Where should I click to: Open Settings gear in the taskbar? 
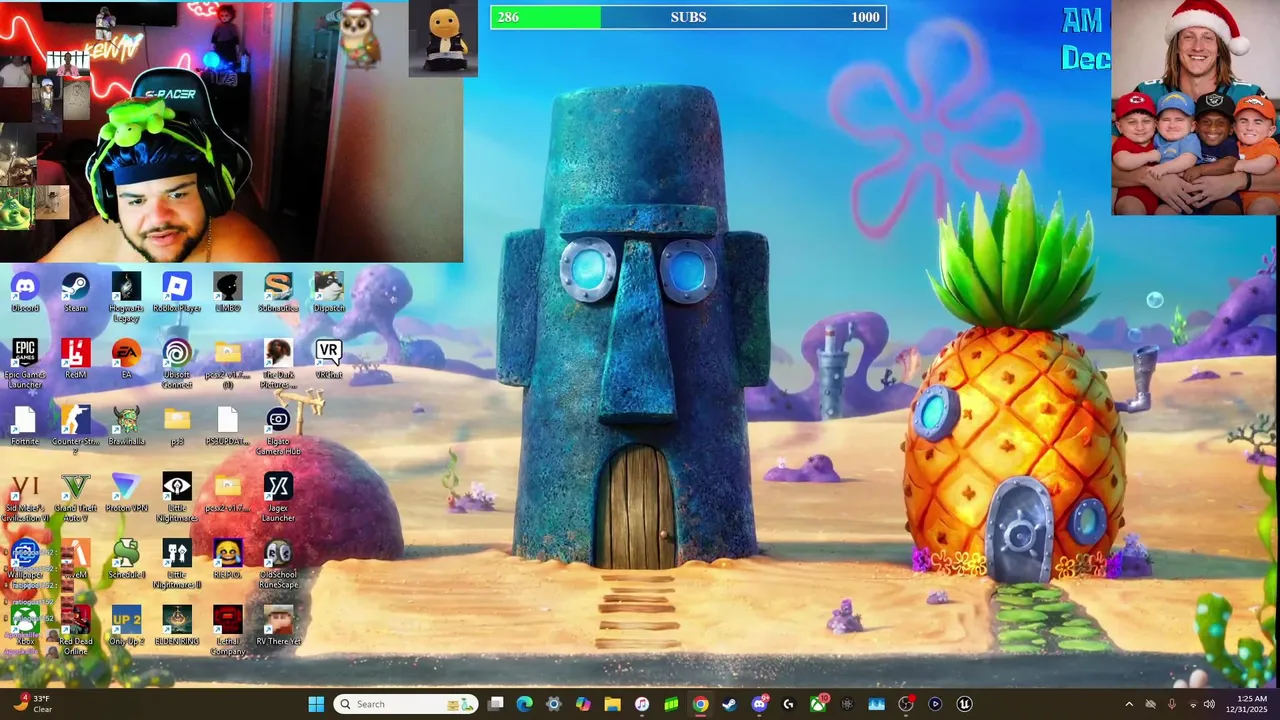[553, 704]
